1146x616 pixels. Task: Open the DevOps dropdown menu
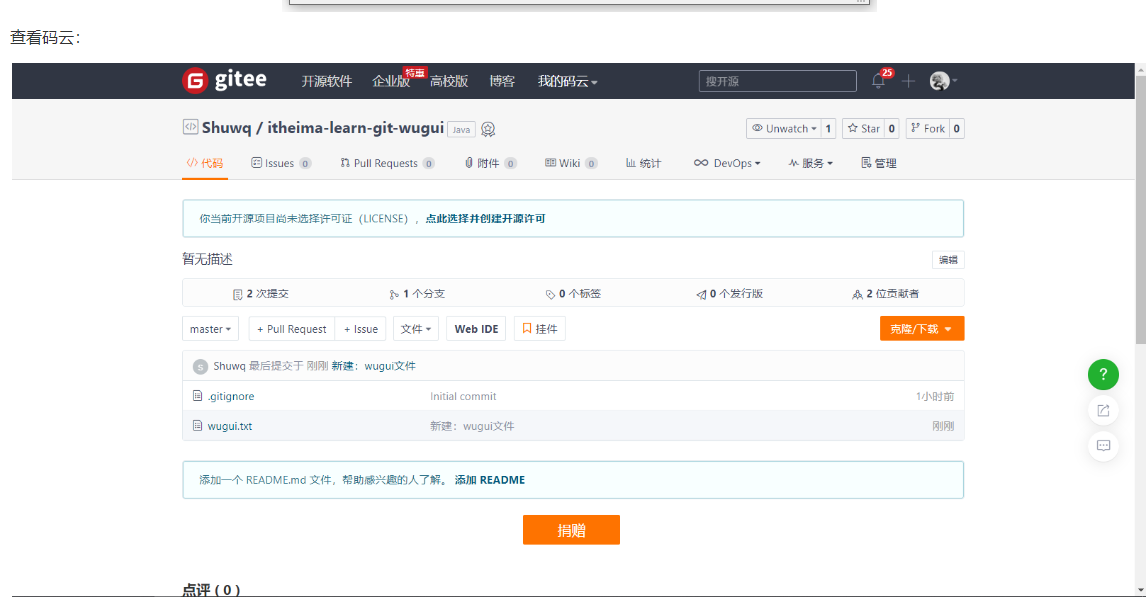click(727, 163)
